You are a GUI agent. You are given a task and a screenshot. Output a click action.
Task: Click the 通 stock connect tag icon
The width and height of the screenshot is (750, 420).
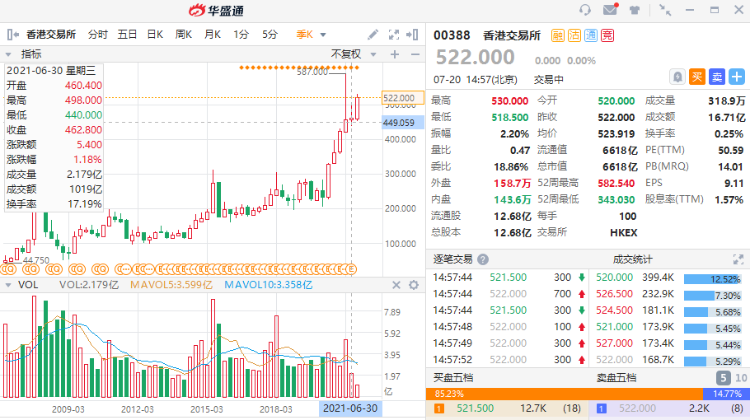[x=591, y=35]
